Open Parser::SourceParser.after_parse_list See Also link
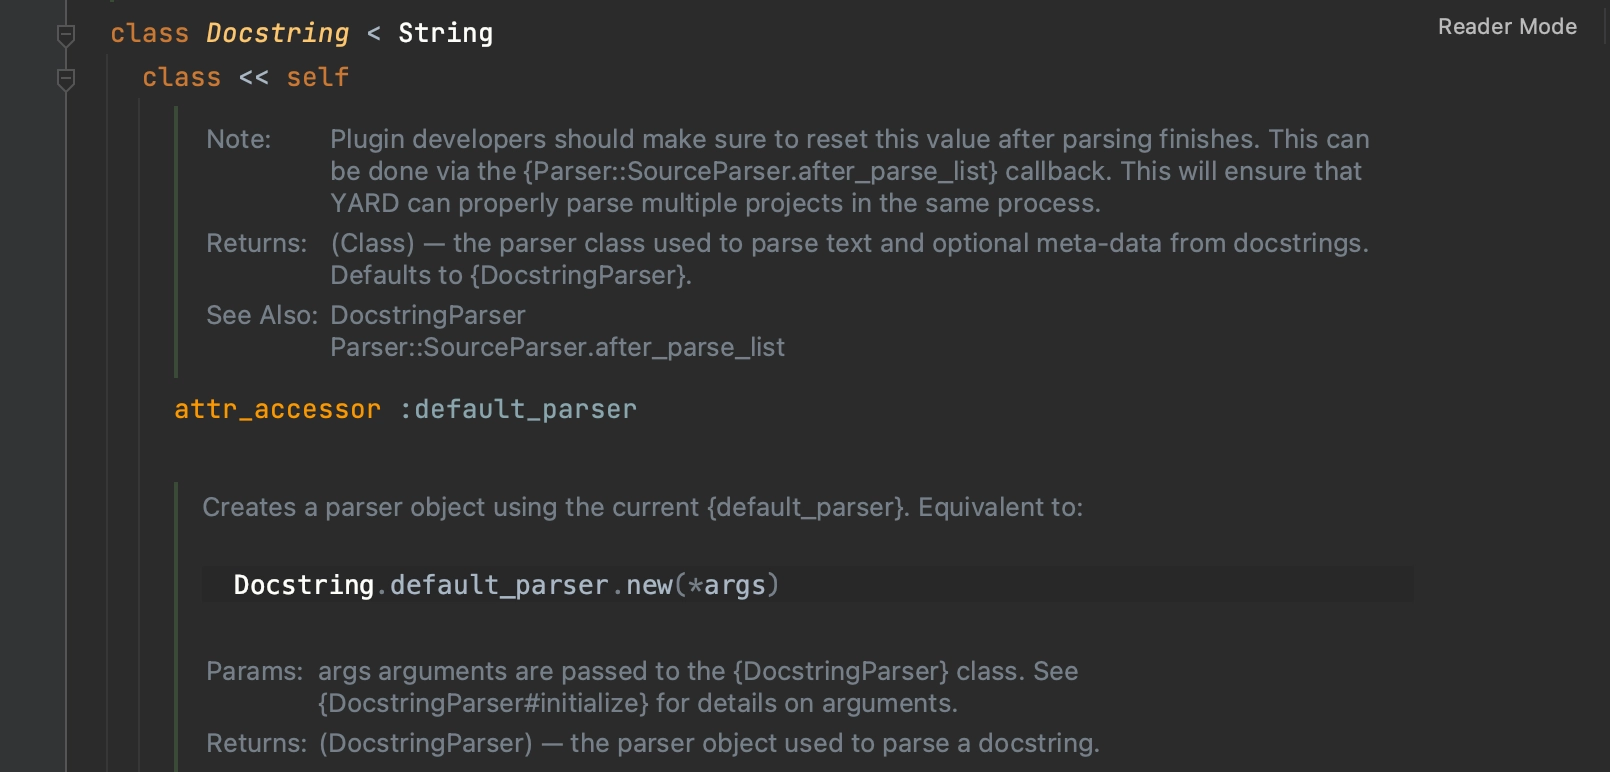 click(x=557, y=347)
